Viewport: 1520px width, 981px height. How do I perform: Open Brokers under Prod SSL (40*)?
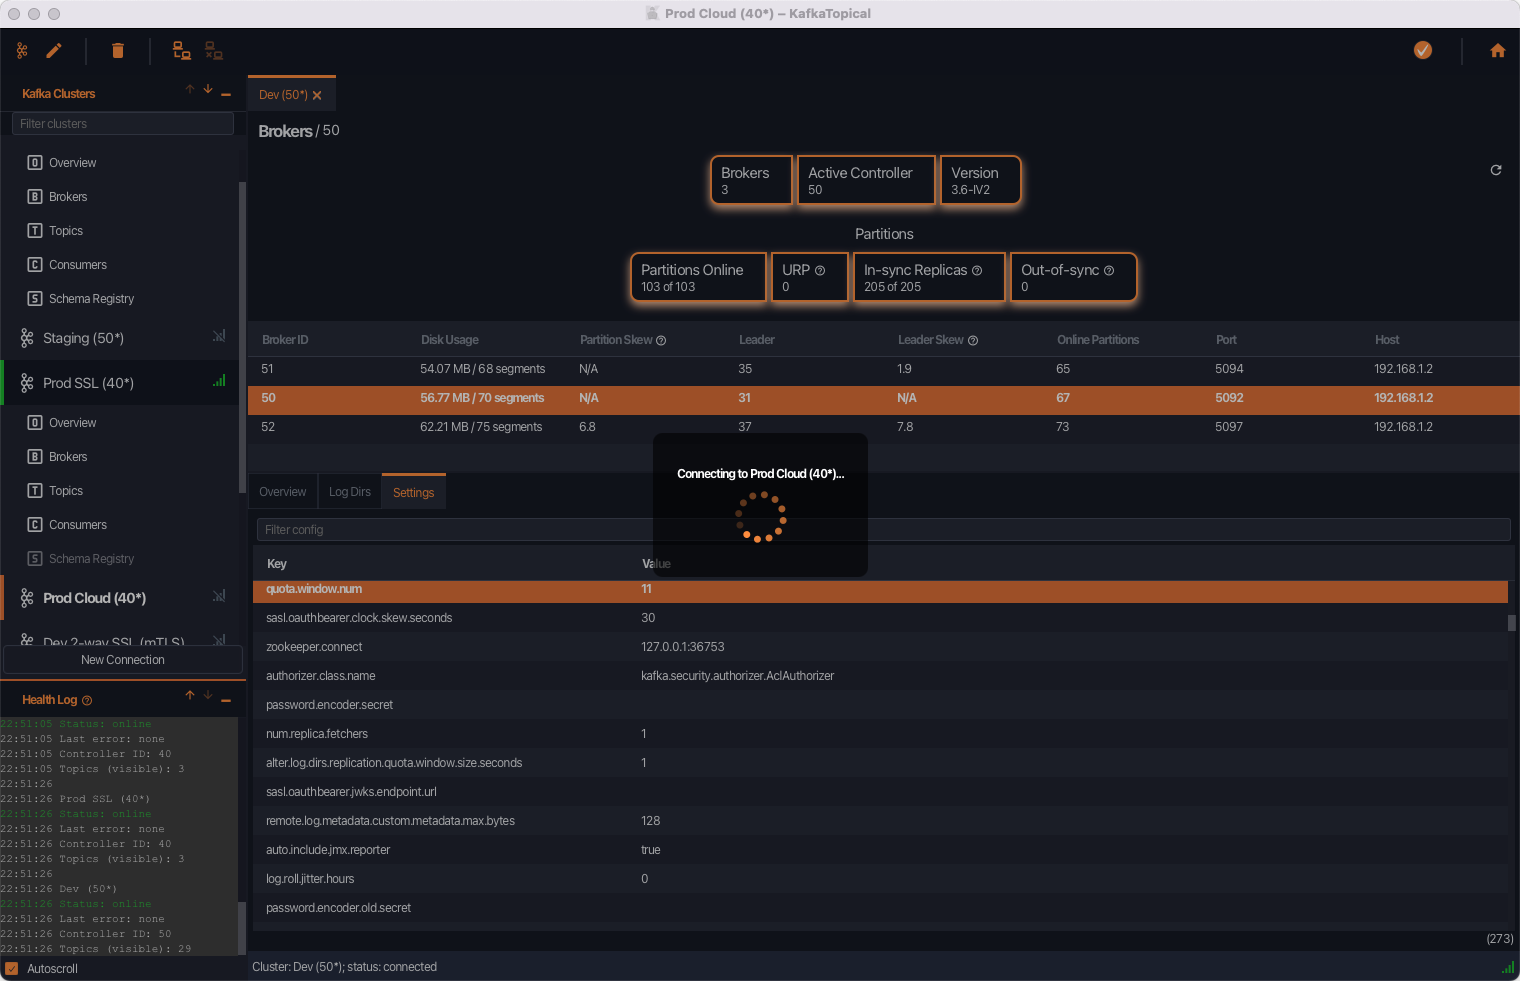(x=68, y=457)
